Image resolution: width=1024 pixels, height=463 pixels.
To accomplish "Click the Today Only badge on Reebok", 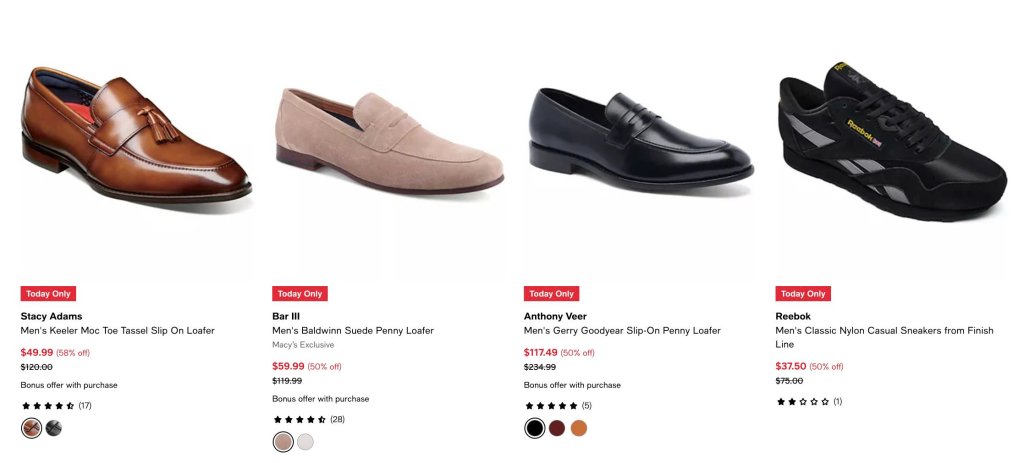I will point(803,294).
